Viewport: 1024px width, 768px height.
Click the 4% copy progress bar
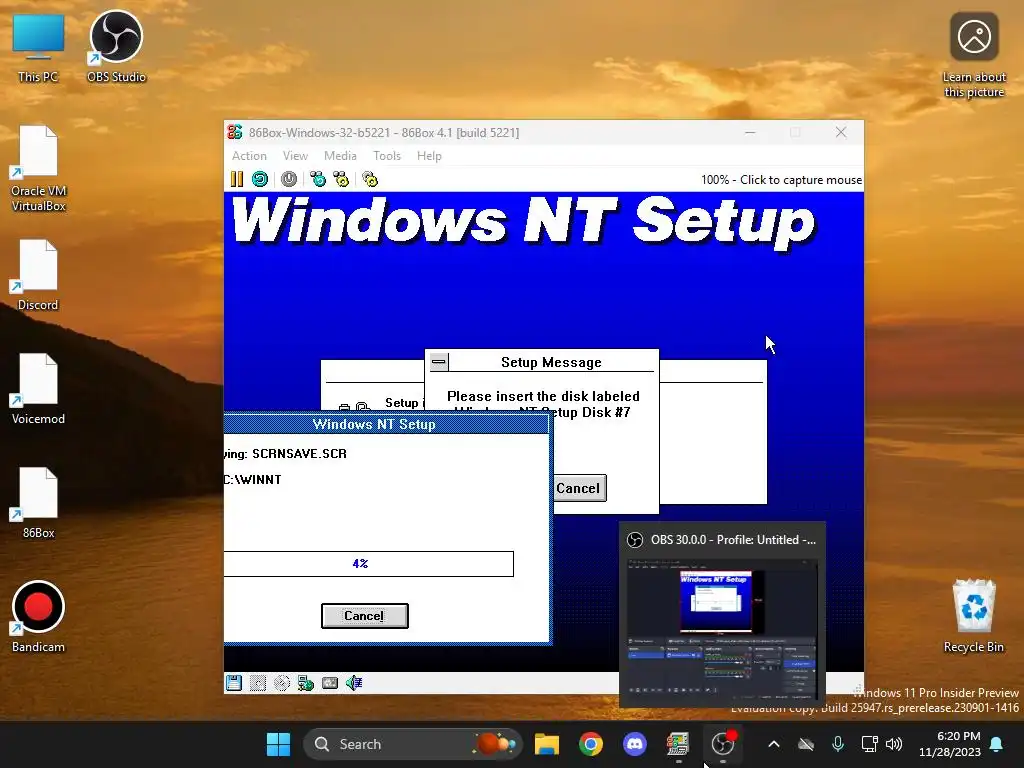point(368,564)
